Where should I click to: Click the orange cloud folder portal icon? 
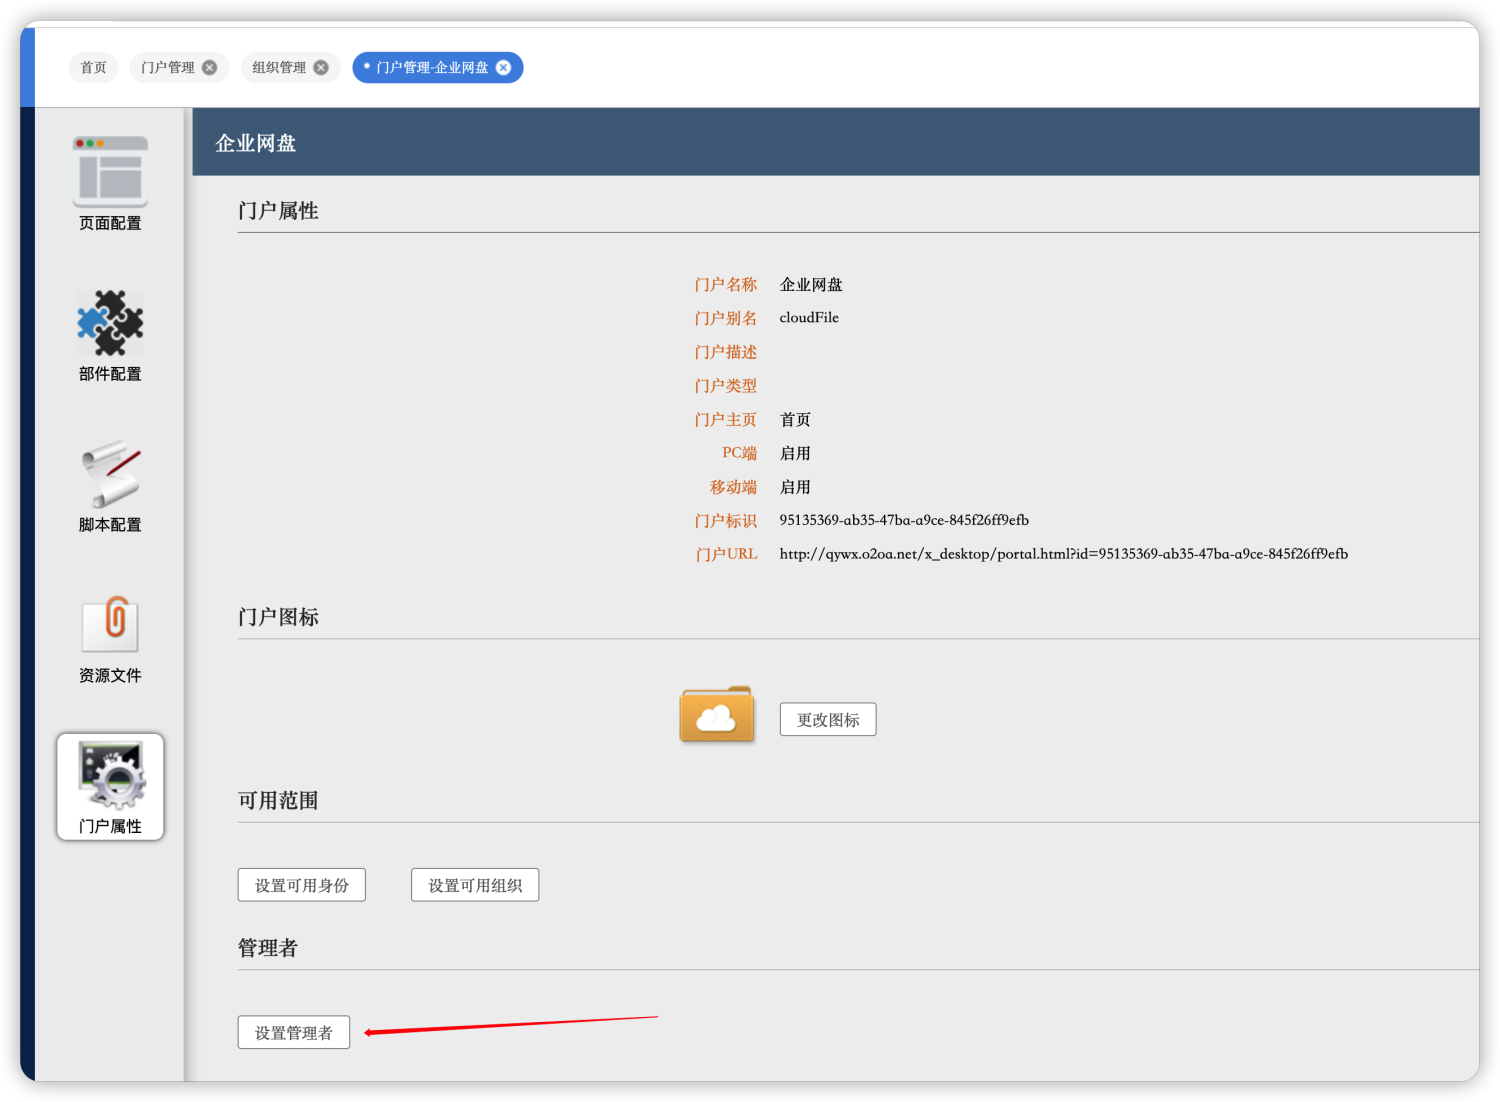click(x=716, y=715)
